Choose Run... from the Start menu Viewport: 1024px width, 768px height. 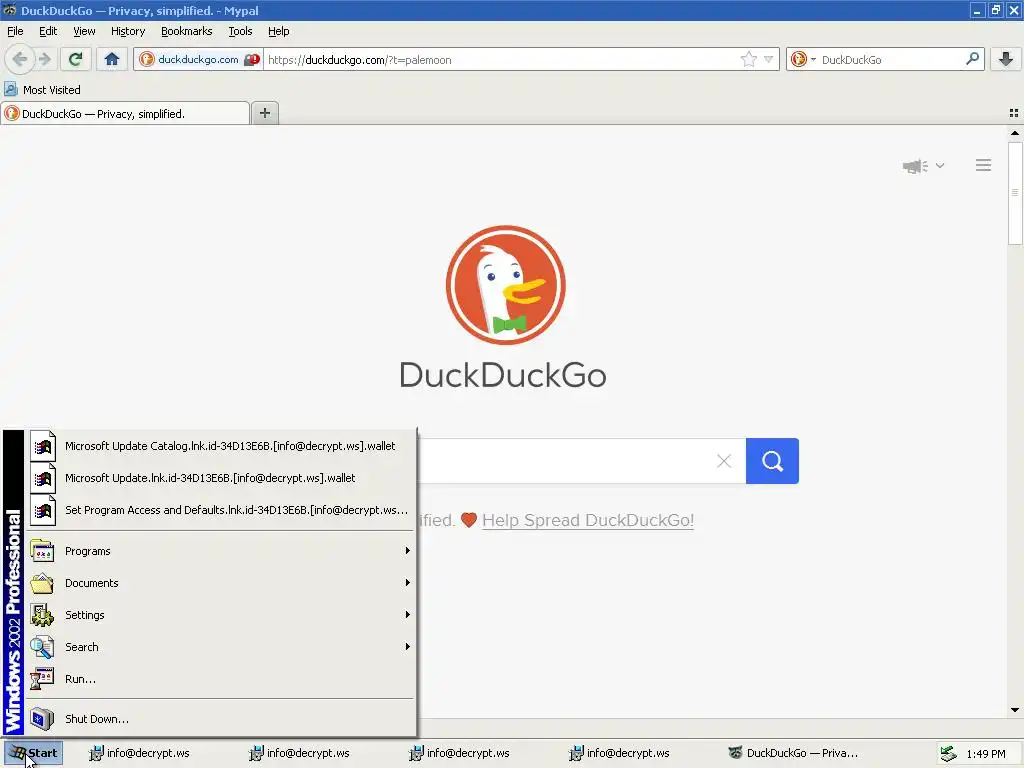(220, 679)
